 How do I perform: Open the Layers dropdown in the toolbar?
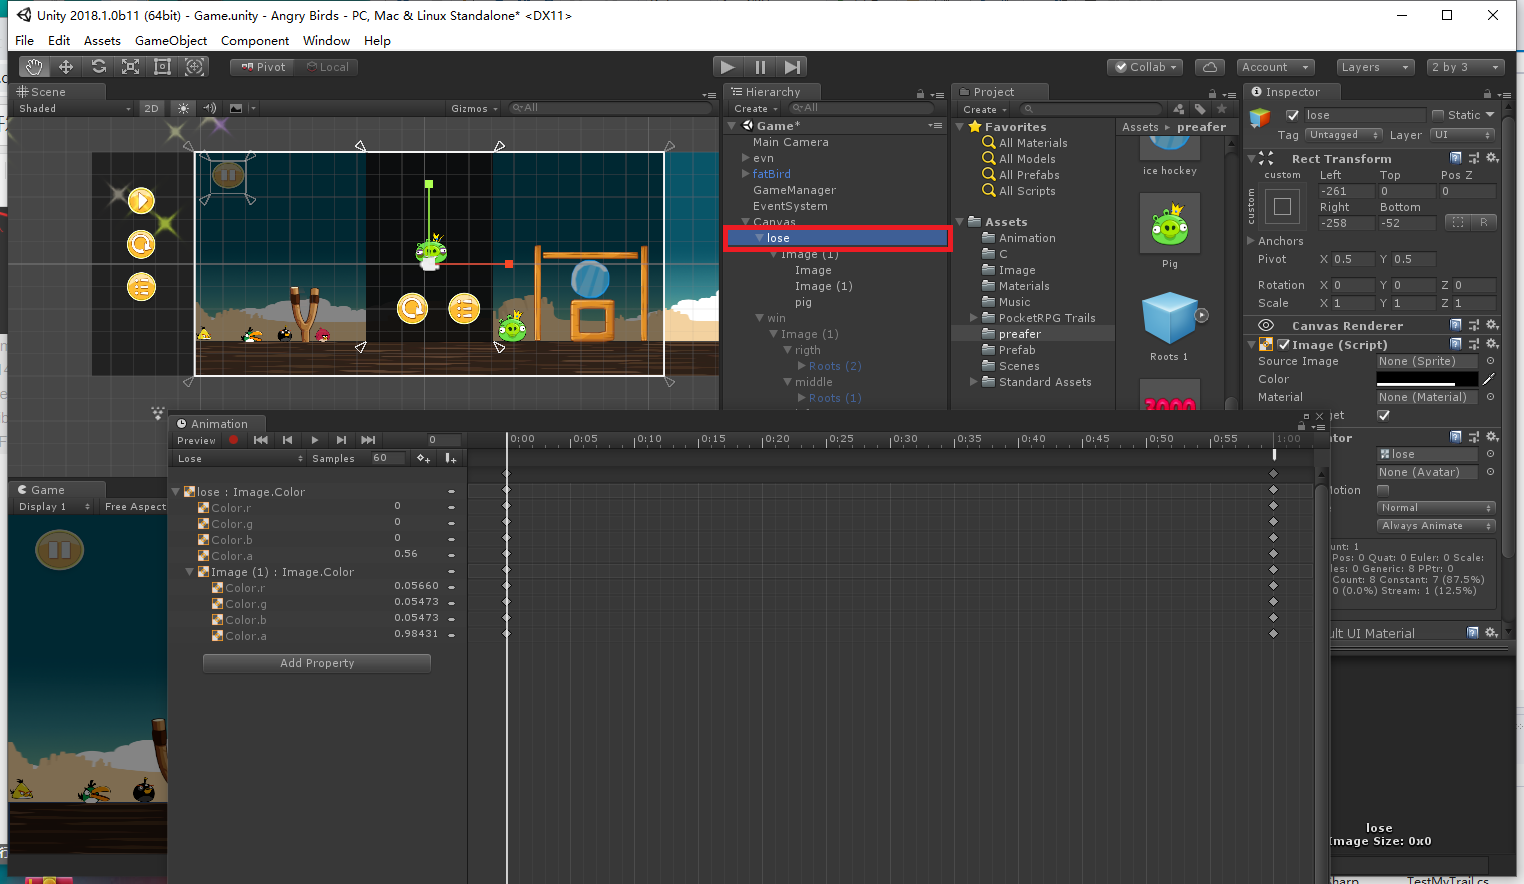(1375, 66)
